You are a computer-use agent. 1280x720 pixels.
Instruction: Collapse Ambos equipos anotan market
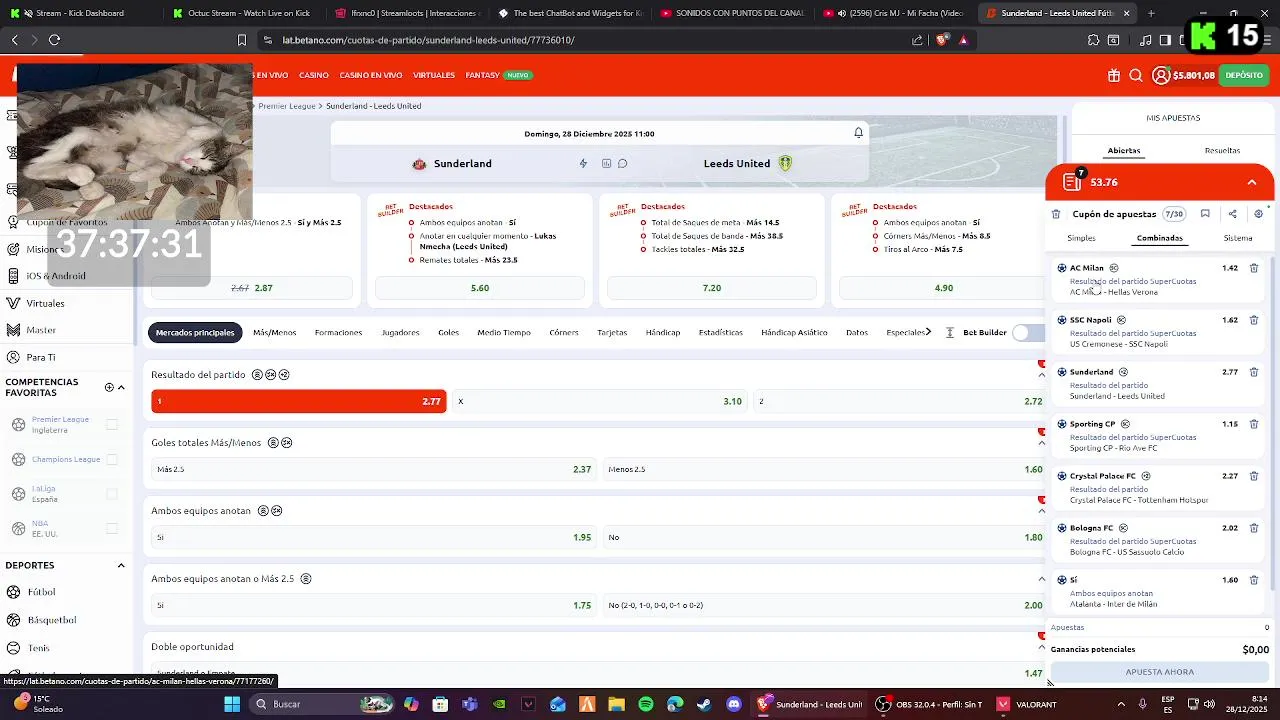click(1041, 511)
